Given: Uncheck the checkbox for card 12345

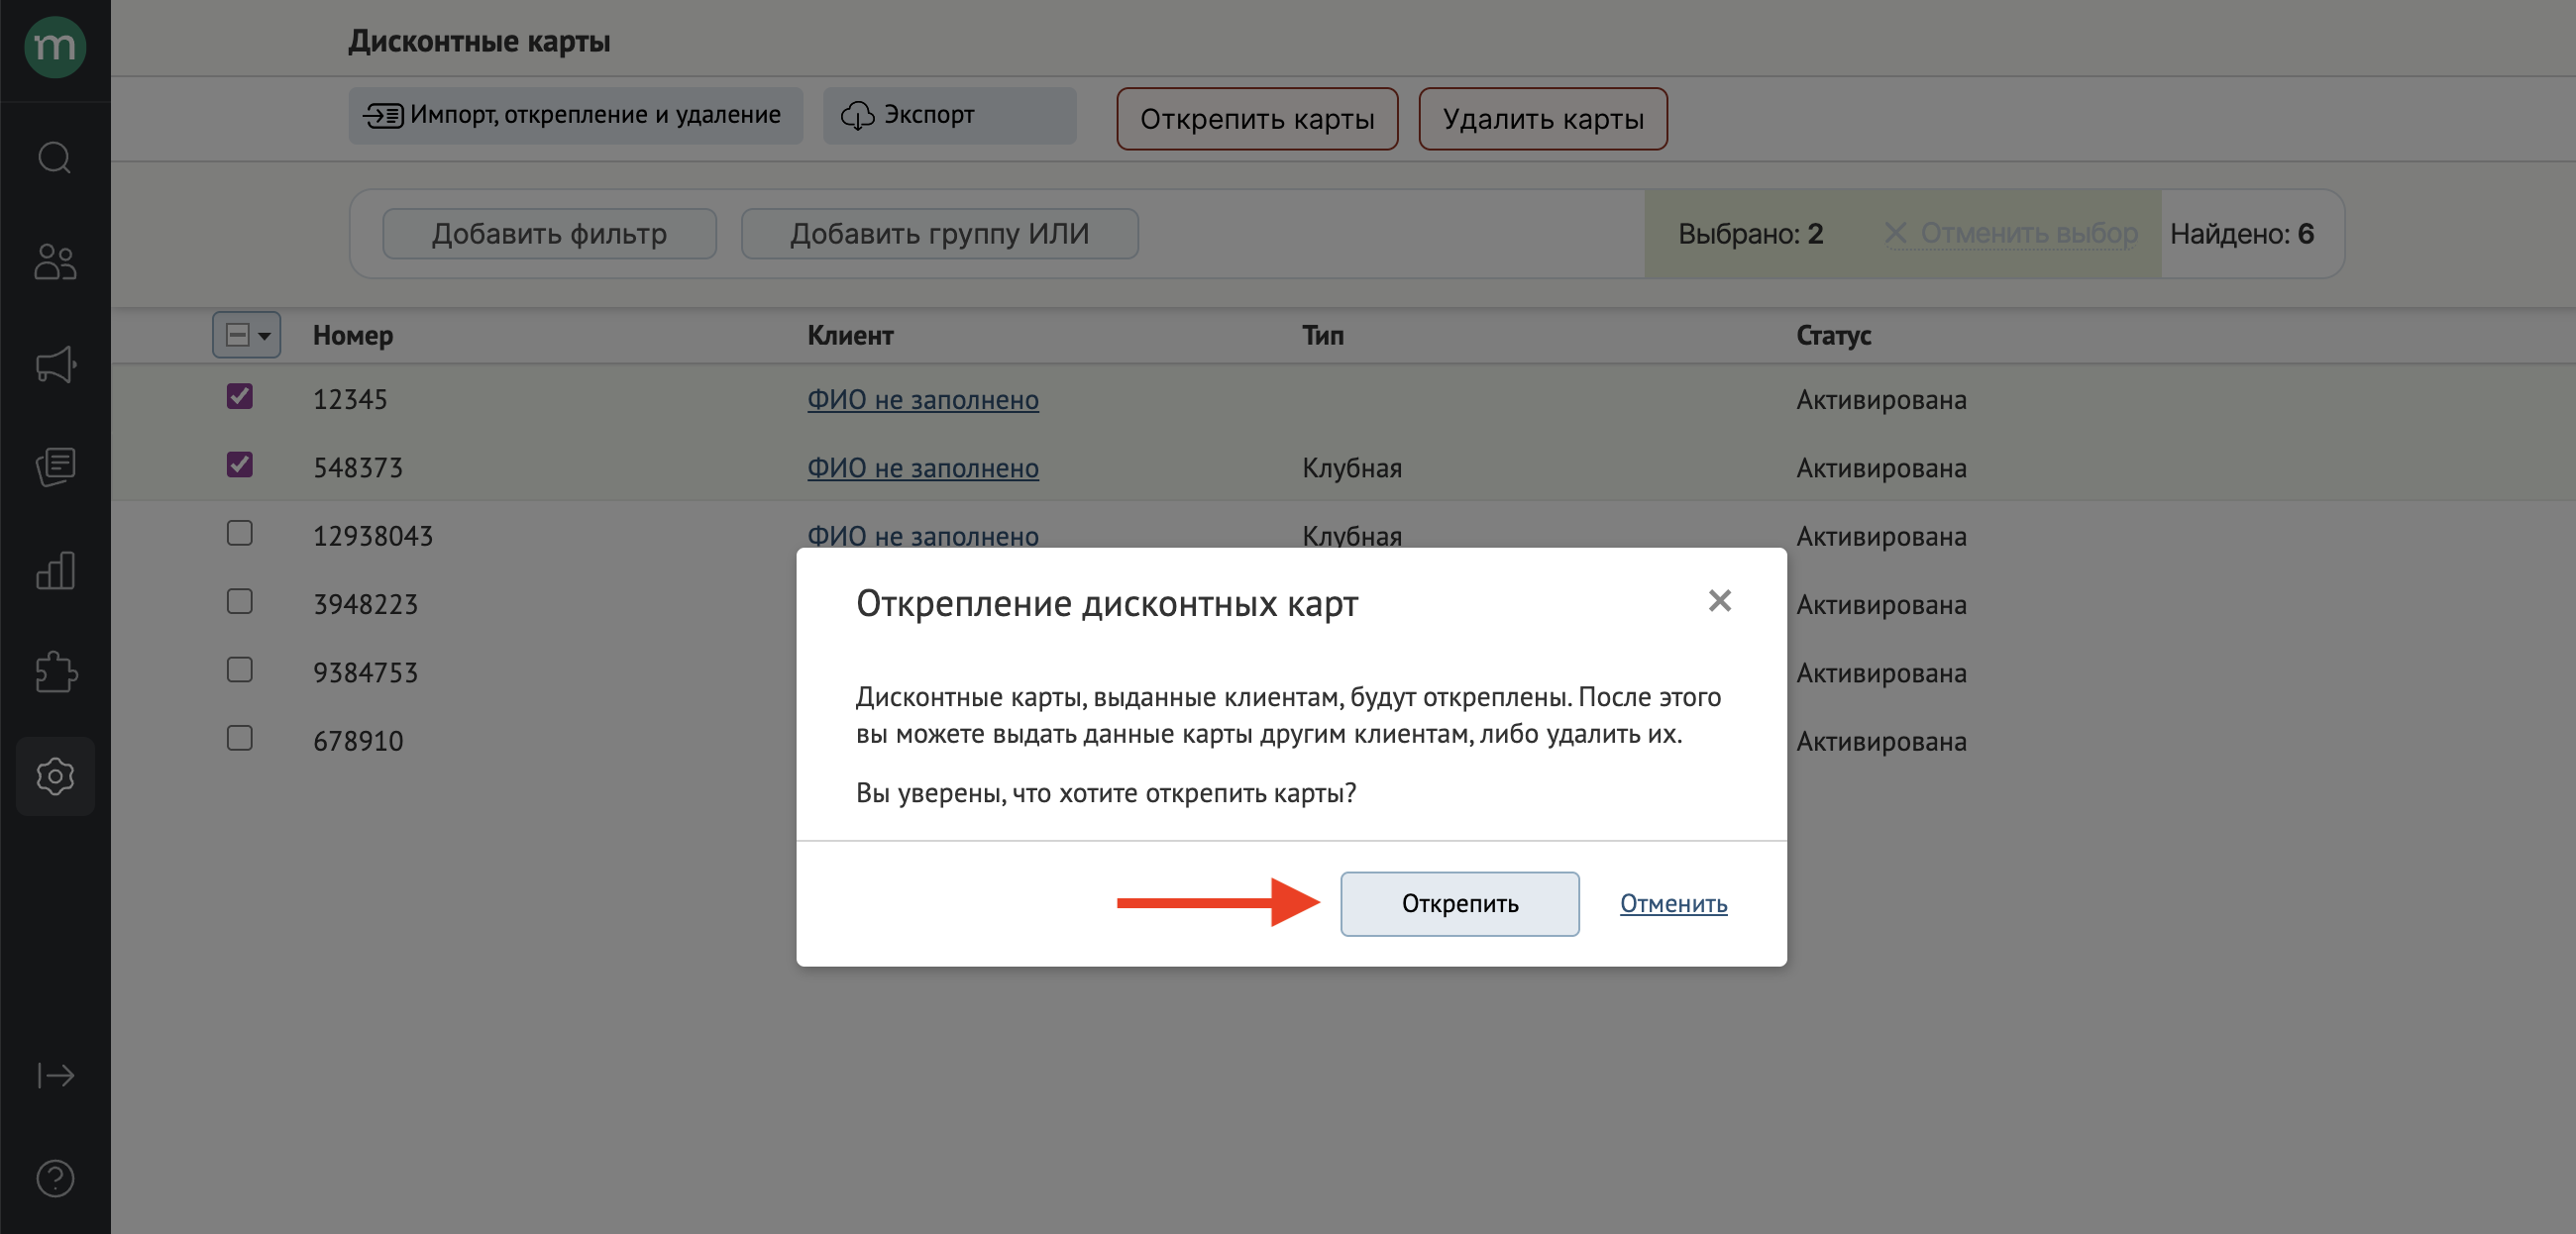Looking at the screenshot, I should [x=239, y=397].
